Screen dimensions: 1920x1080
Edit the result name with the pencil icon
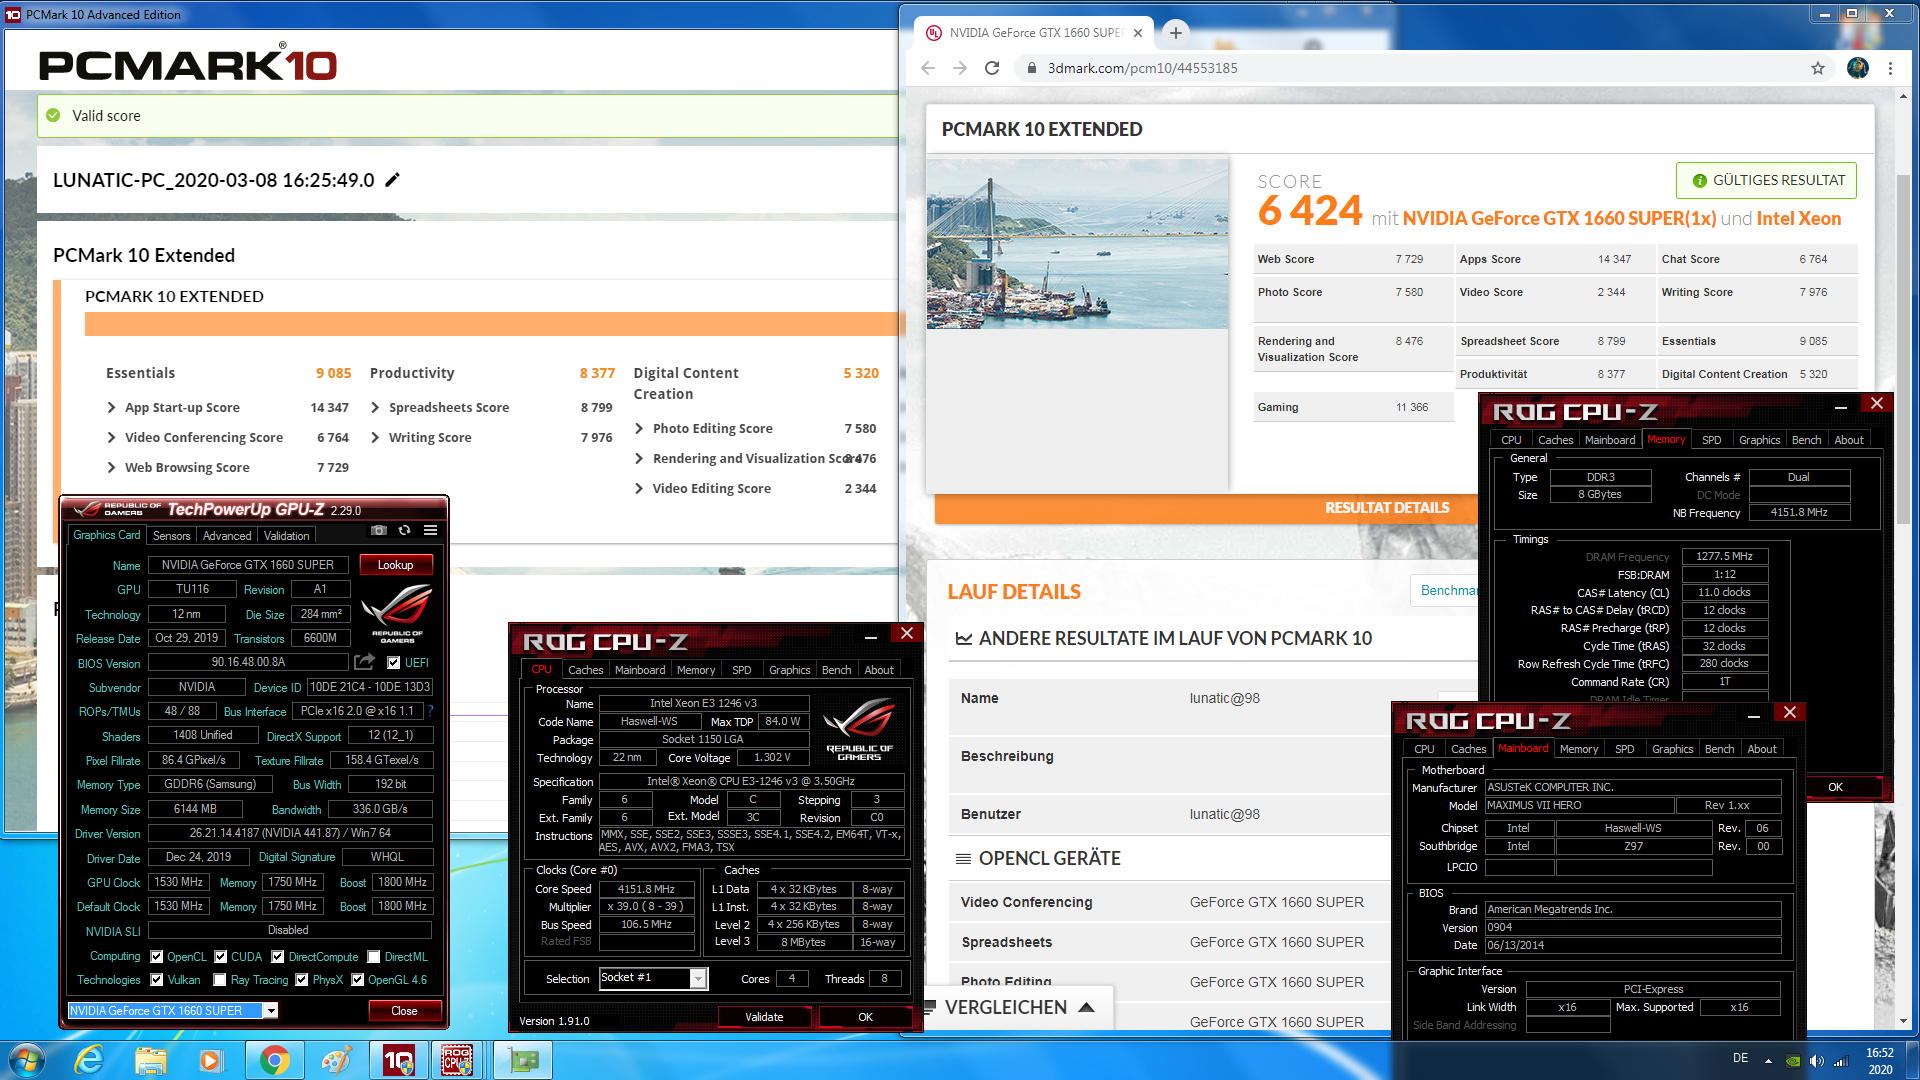tap(393, 180)
